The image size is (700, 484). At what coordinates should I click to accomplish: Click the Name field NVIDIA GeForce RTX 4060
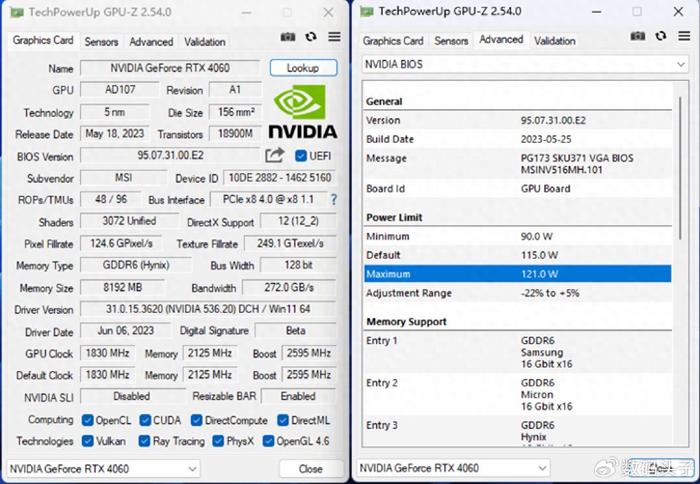(x=170, y=68)
